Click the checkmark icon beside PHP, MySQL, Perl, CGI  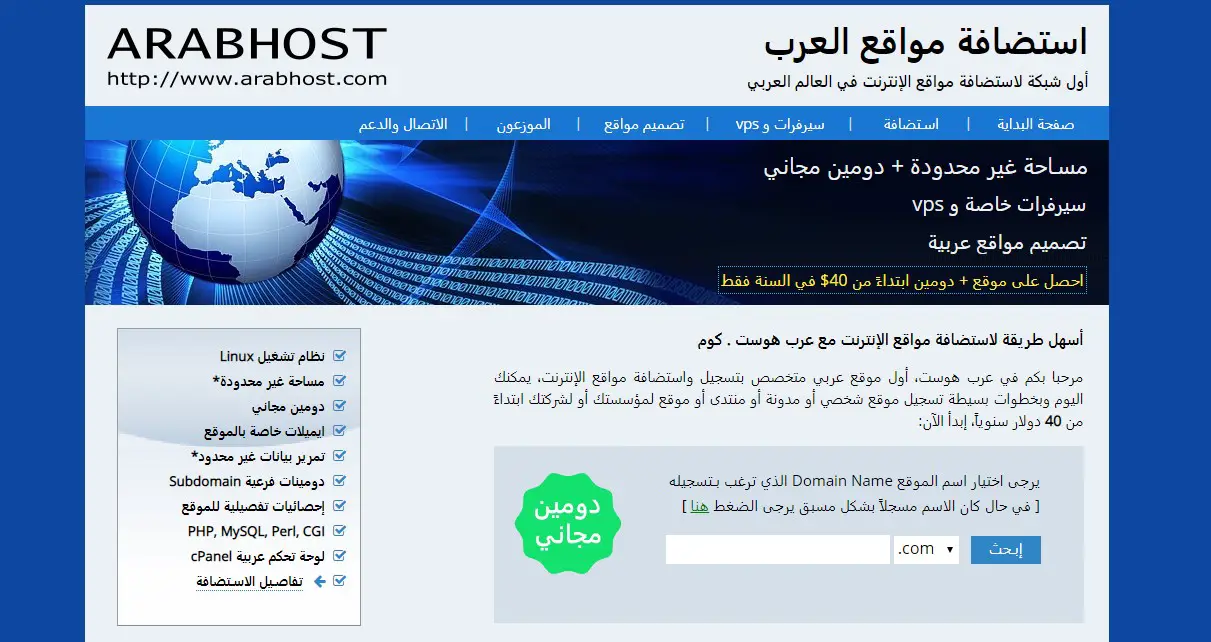(x=339, y=531)
